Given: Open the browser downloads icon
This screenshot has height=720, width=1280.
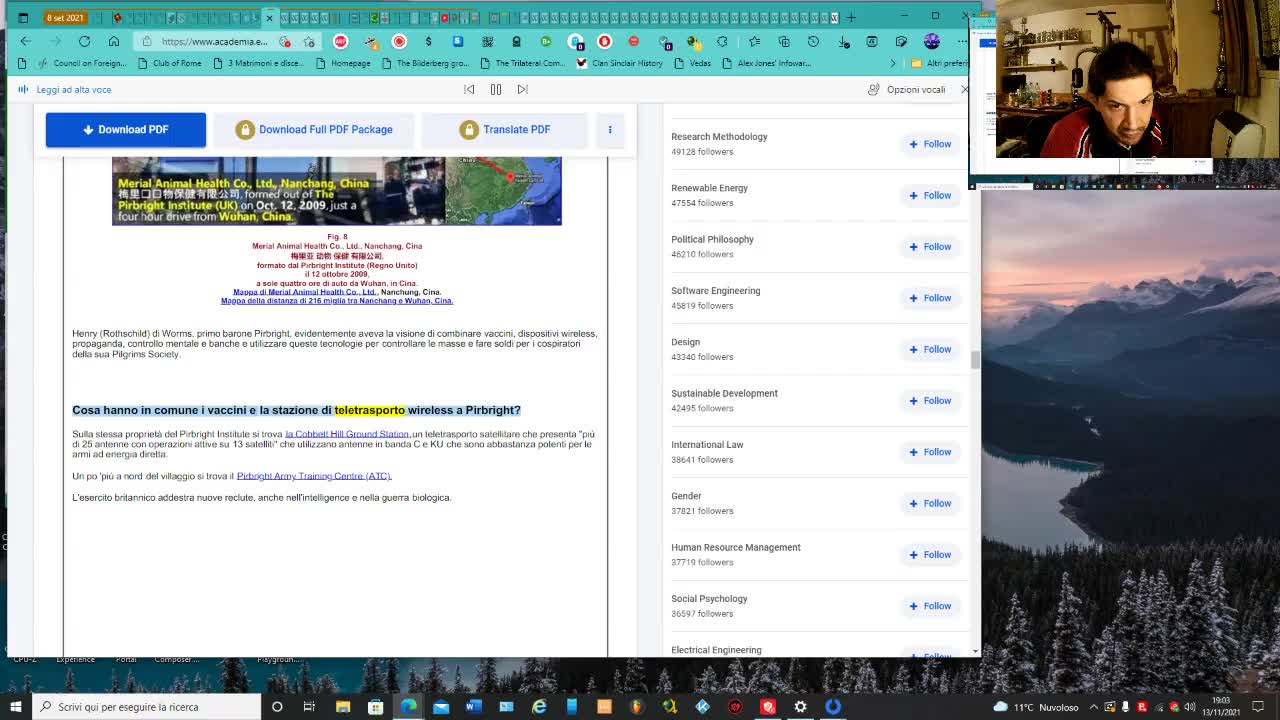Looking at the screenshot, I should coord(843,41).
